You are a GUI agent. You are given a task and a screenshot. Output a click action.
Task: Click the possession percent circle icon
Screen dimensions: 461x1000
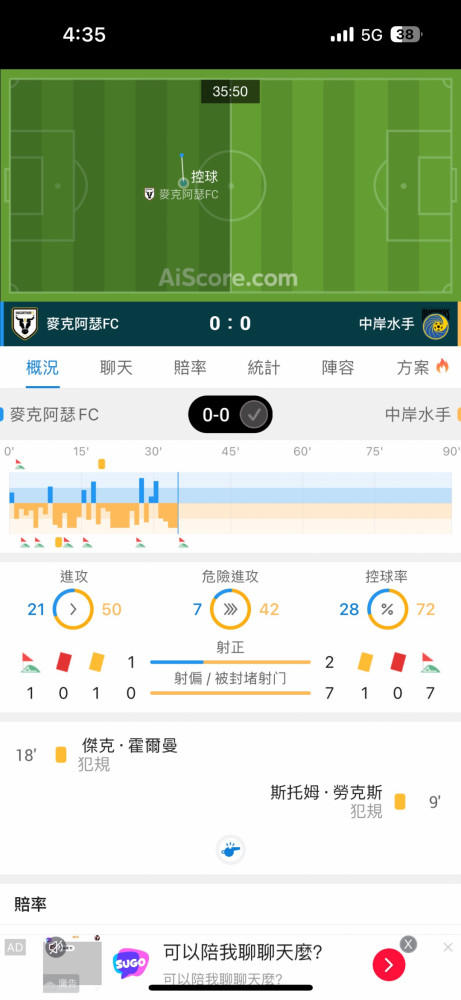(387, 609)
